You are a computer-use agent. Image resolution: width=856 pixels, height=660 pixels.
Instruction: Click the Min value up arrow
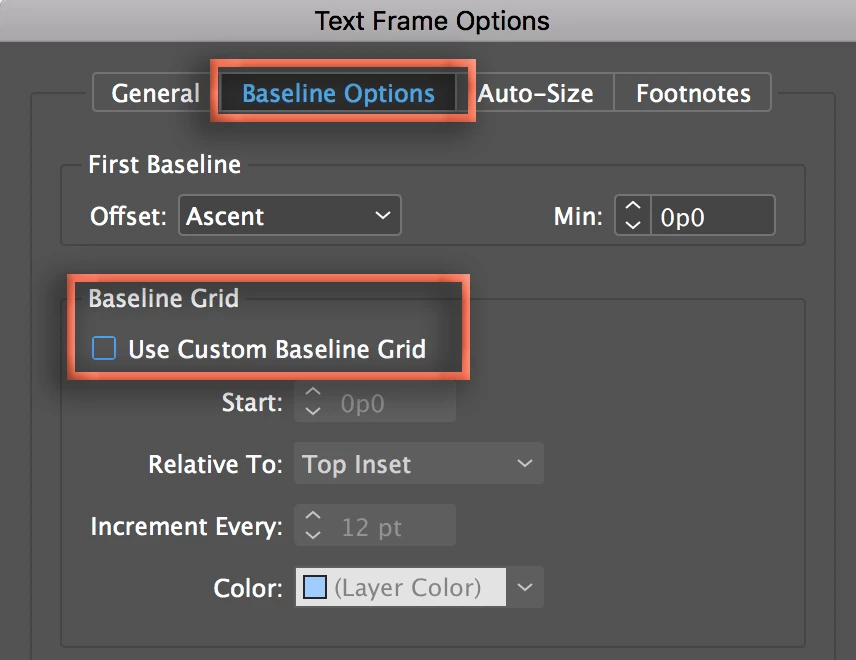coord(632,208)
